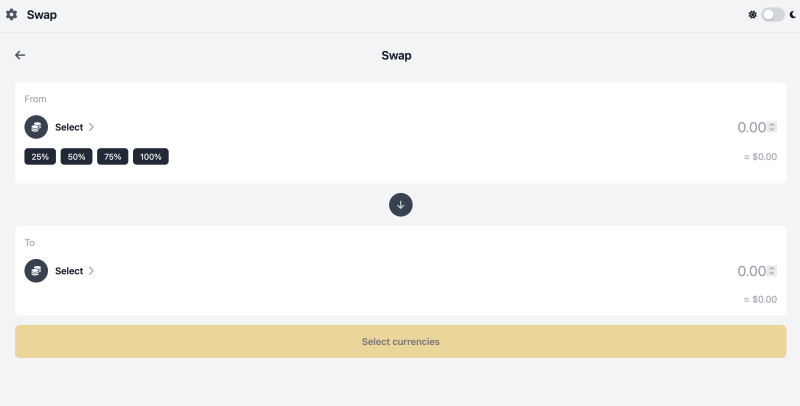
Task: Click the moon dark-mode icon
Action: (792, 15)
